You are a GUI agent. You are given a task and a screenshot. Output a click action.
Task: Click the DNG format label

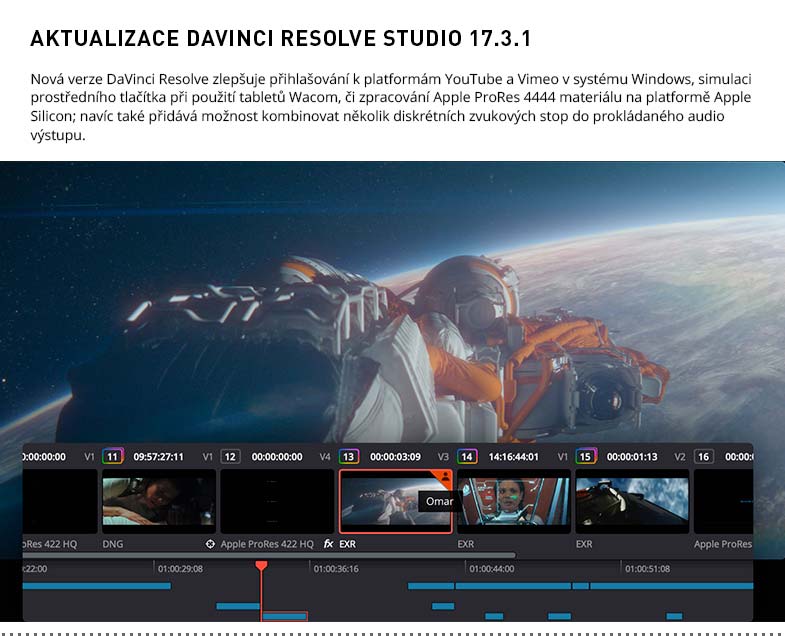(113, 544)
